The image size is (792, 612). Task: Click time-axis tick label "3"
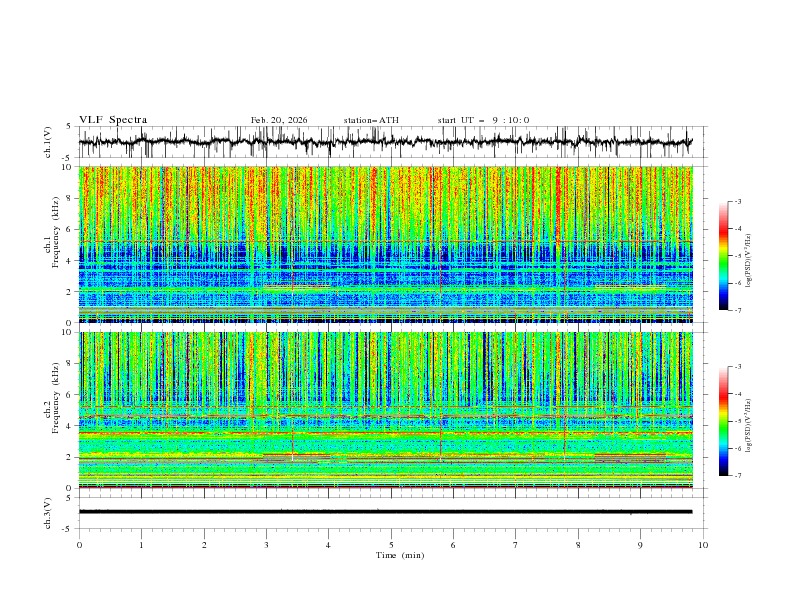coord(266,545)
